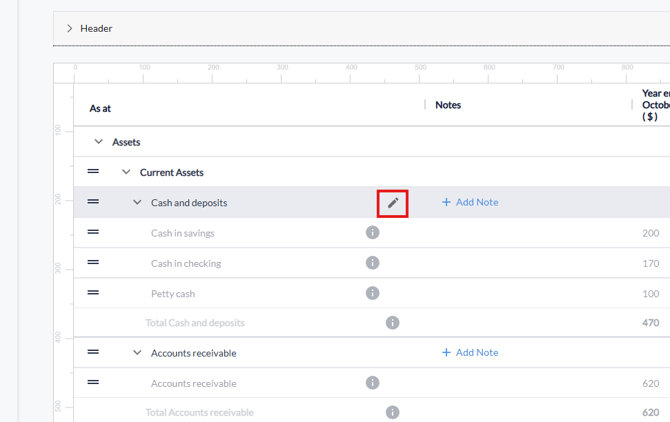Collapse the Assets group

pos(98,142)
